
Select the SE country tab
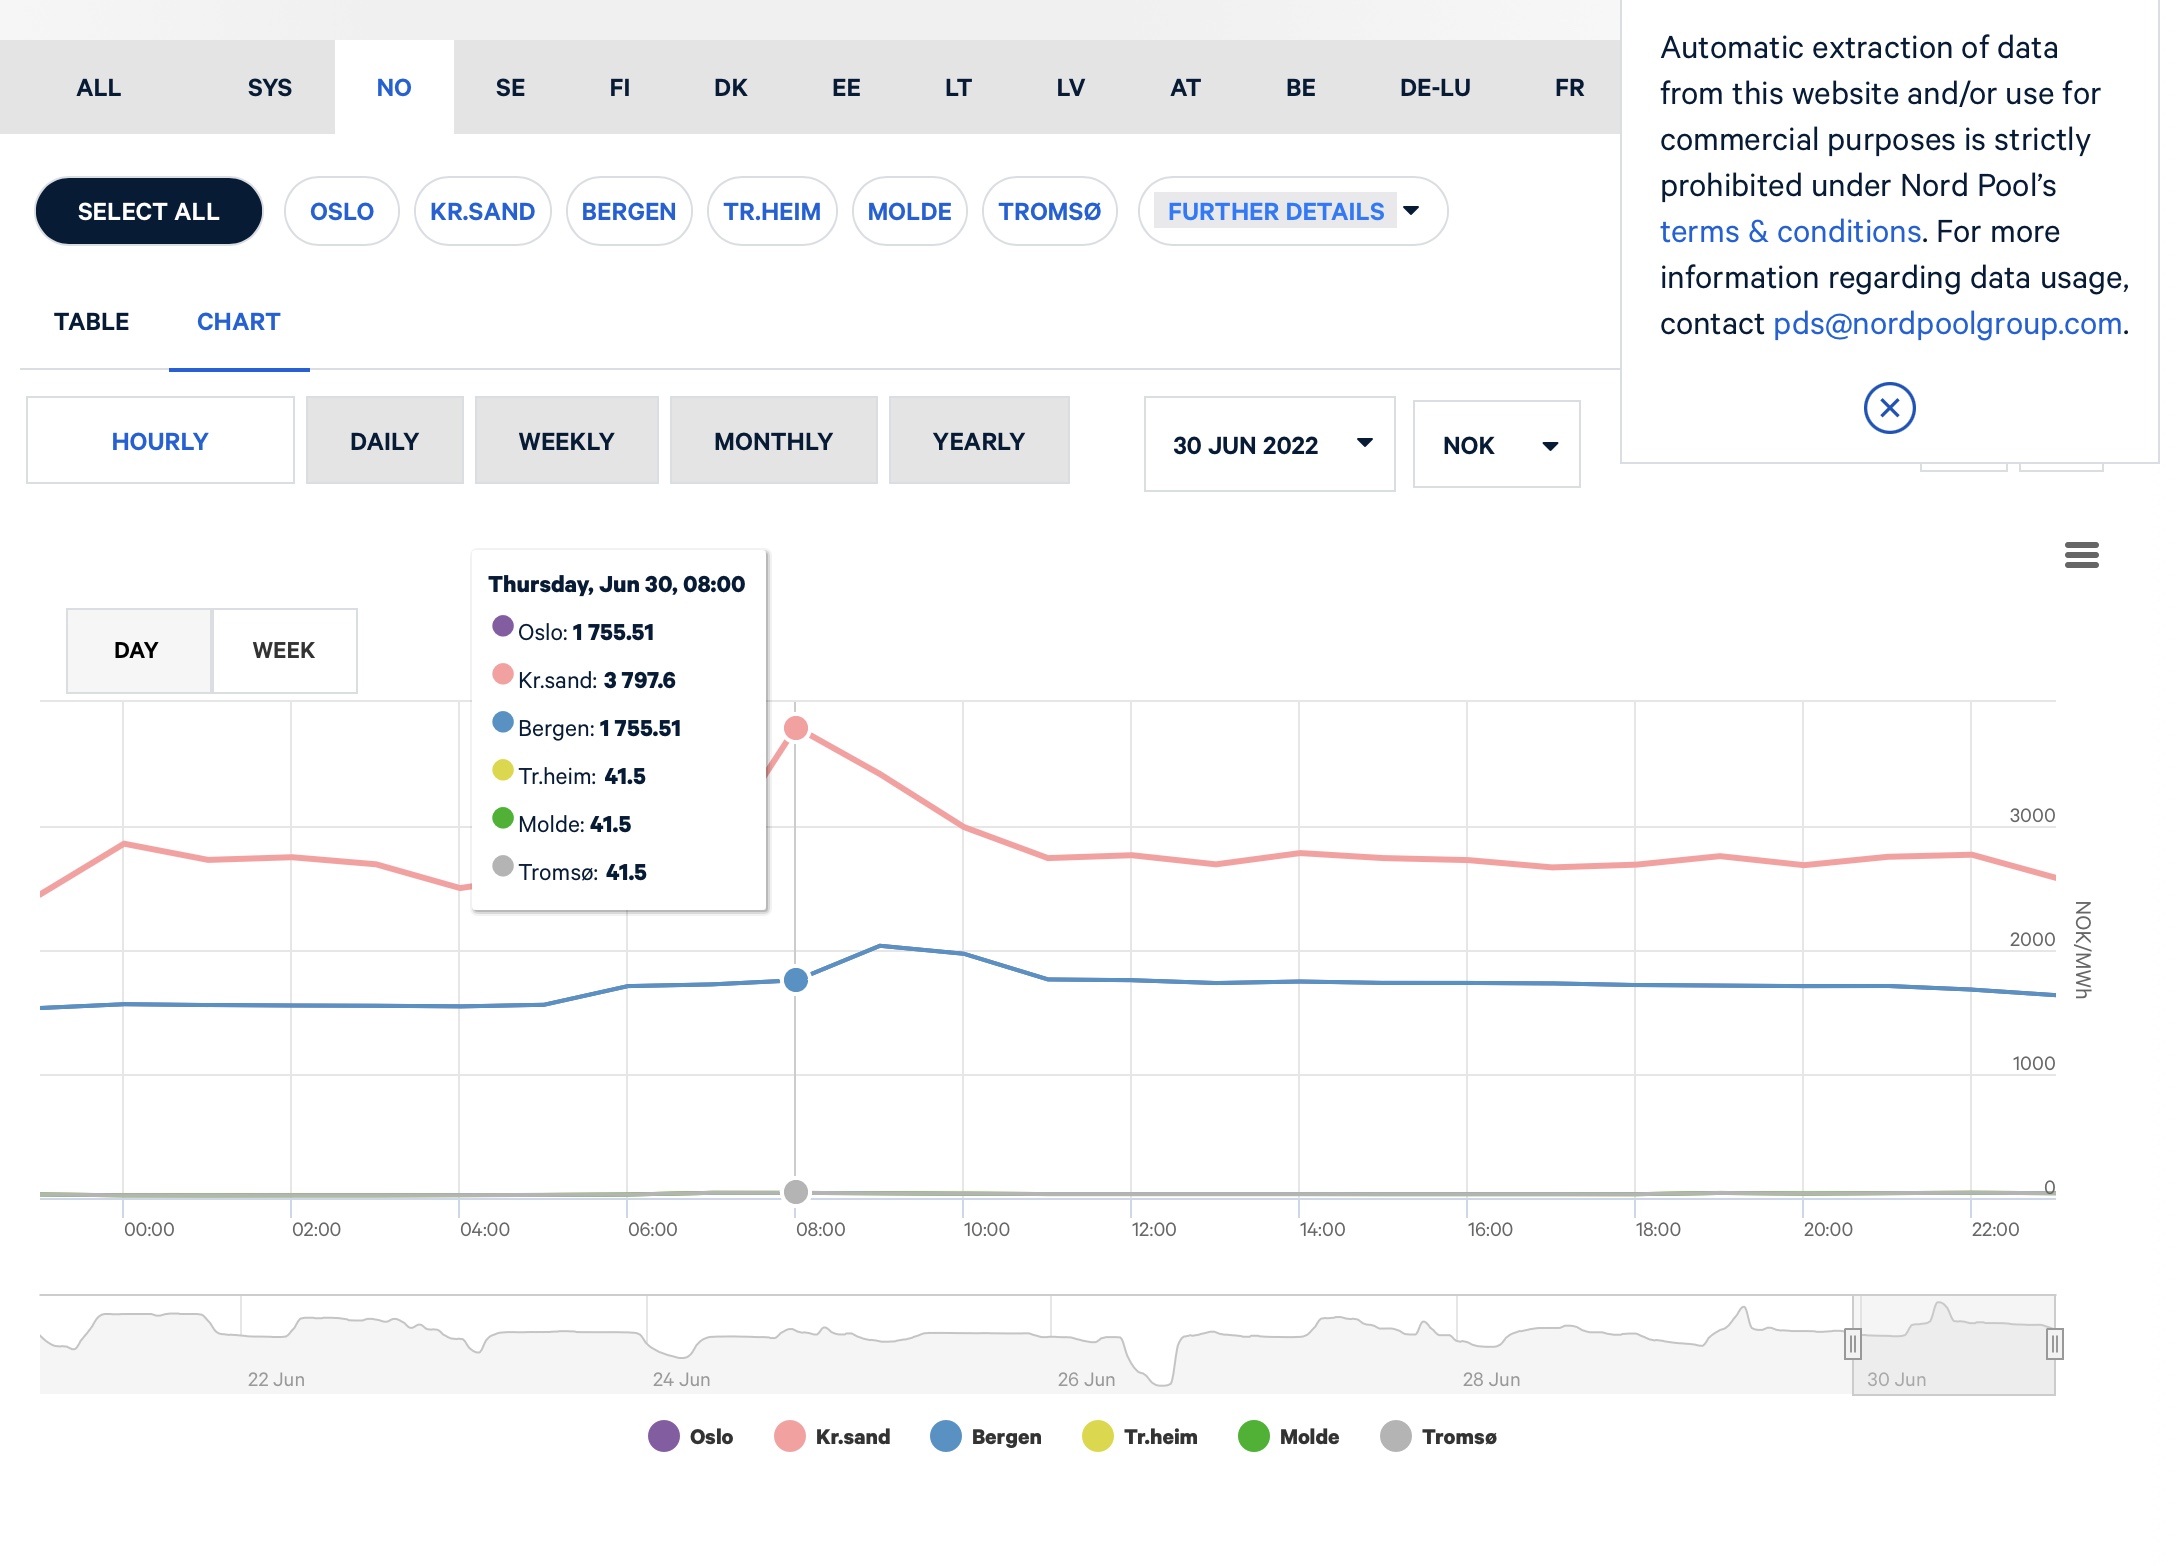tap(510, 87)
